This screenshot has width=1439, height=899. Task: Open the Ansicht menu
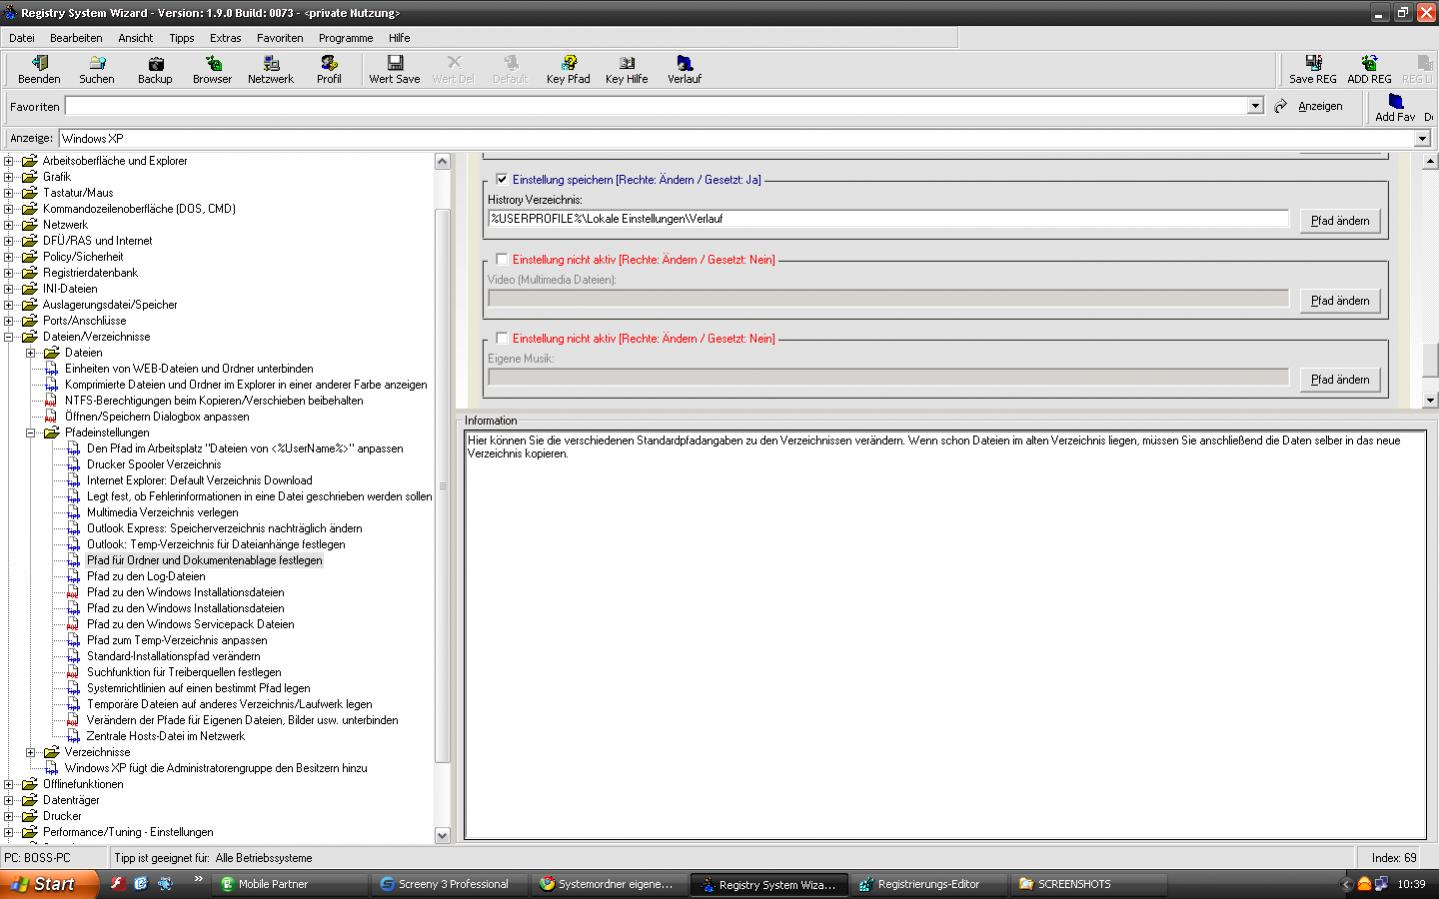click(136, 38)
